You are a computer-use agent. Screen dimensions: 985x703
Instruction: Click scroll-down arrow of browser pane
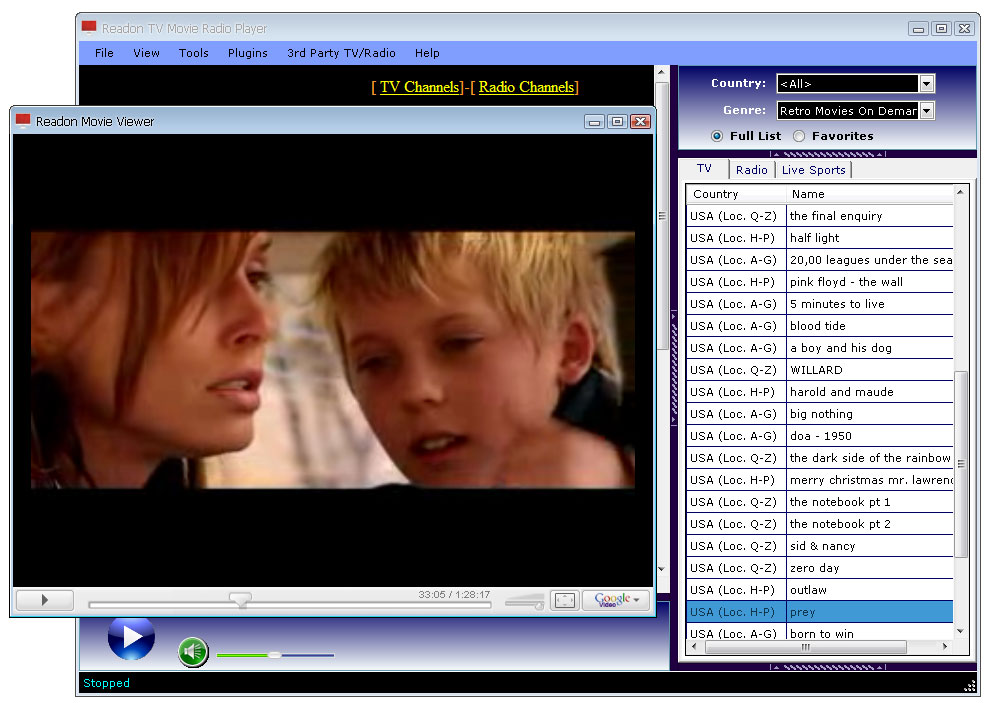[661, 569]
